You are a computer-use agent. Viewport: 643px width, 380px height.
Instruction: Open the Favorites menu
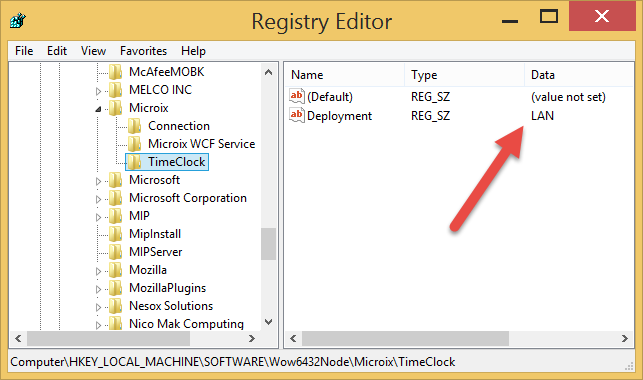(144, 51)
